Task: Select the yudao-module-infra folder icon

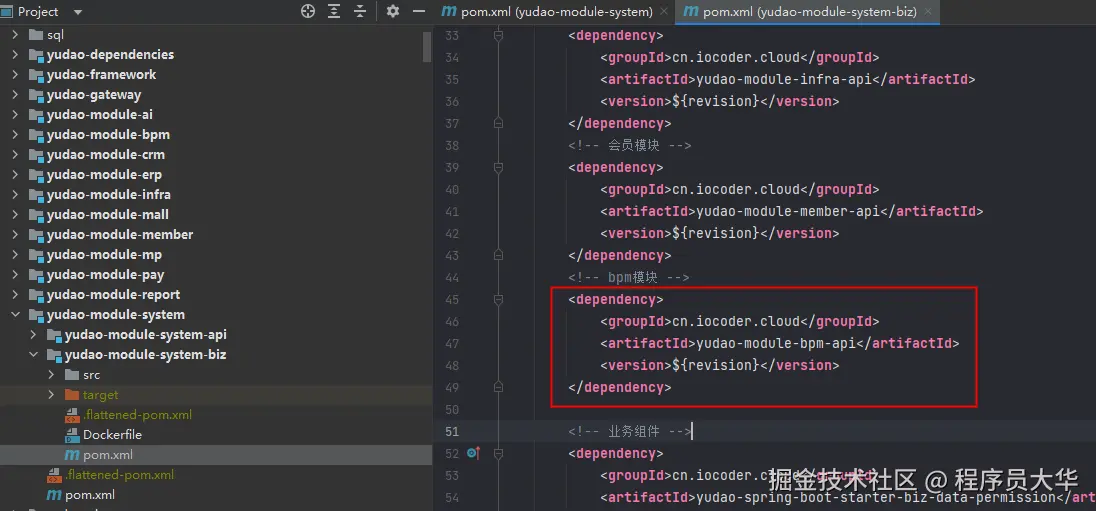Action: pyautogui.click(x=36, y=195)
